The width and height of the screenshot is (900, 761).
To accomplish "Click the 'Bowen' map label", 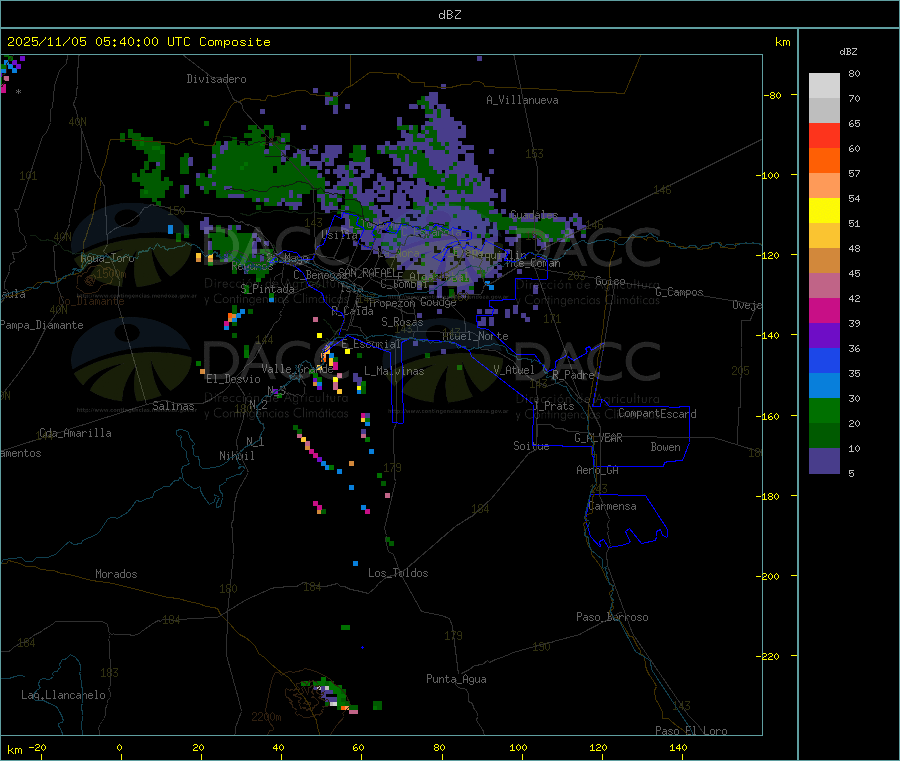I will pos(665,447).
